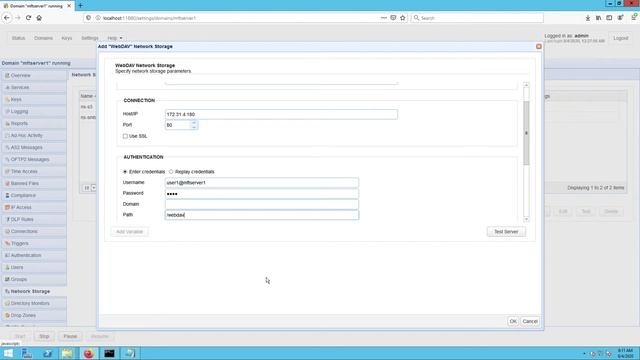Open the Settings menu
640x360 pixels.
click(90, 38)
